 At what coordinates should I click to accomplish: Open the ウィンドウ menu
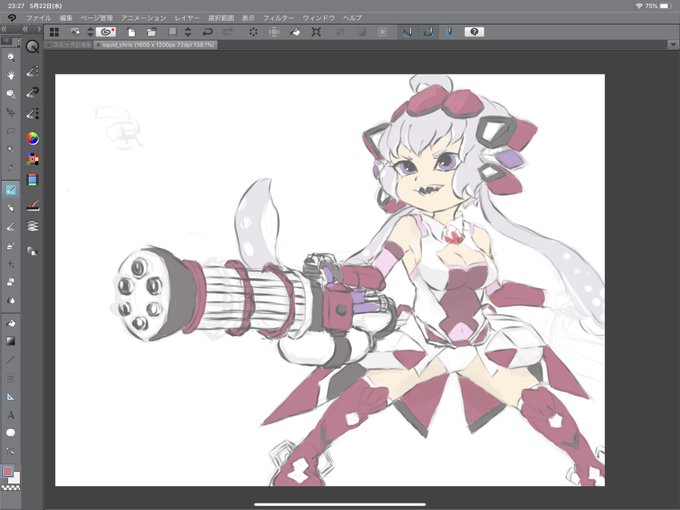click(319, 18)
